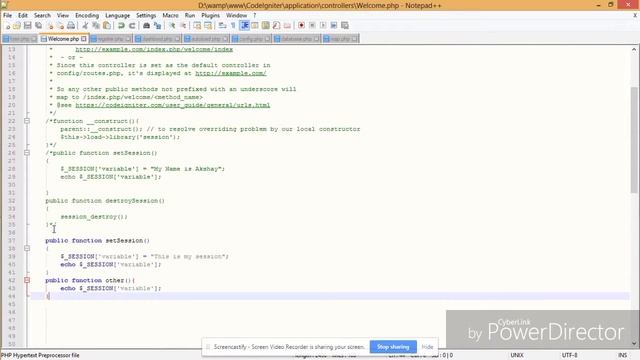640x360 pixels.
Task: Select the Welcome.php tab
Action: point(63,39)
